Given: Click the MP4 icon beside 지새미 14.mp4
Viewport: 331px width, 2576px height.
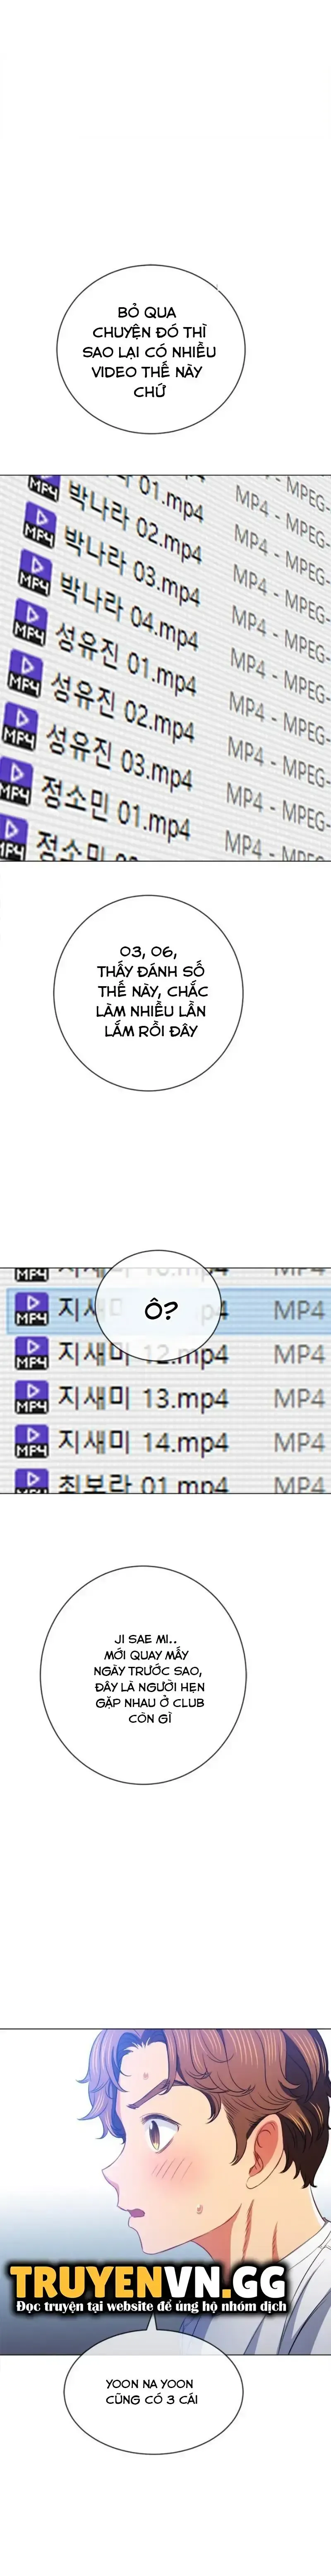Looking at the screenshot, I should (32, 1441).
